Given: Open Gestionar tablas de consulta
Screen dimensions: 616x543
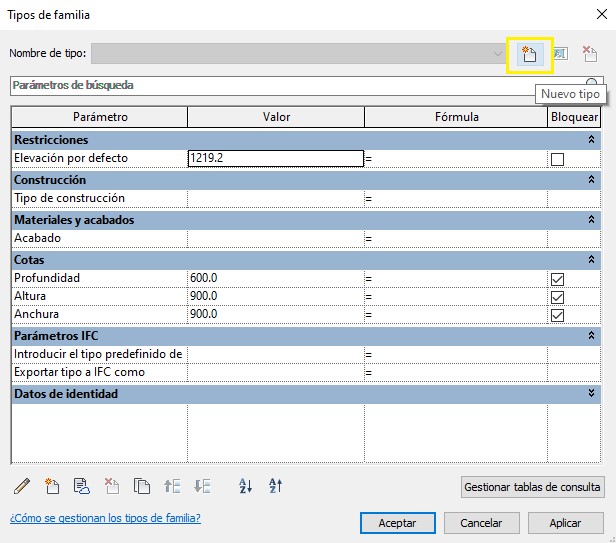Looking at the screenshot, I should click(532, 487).
